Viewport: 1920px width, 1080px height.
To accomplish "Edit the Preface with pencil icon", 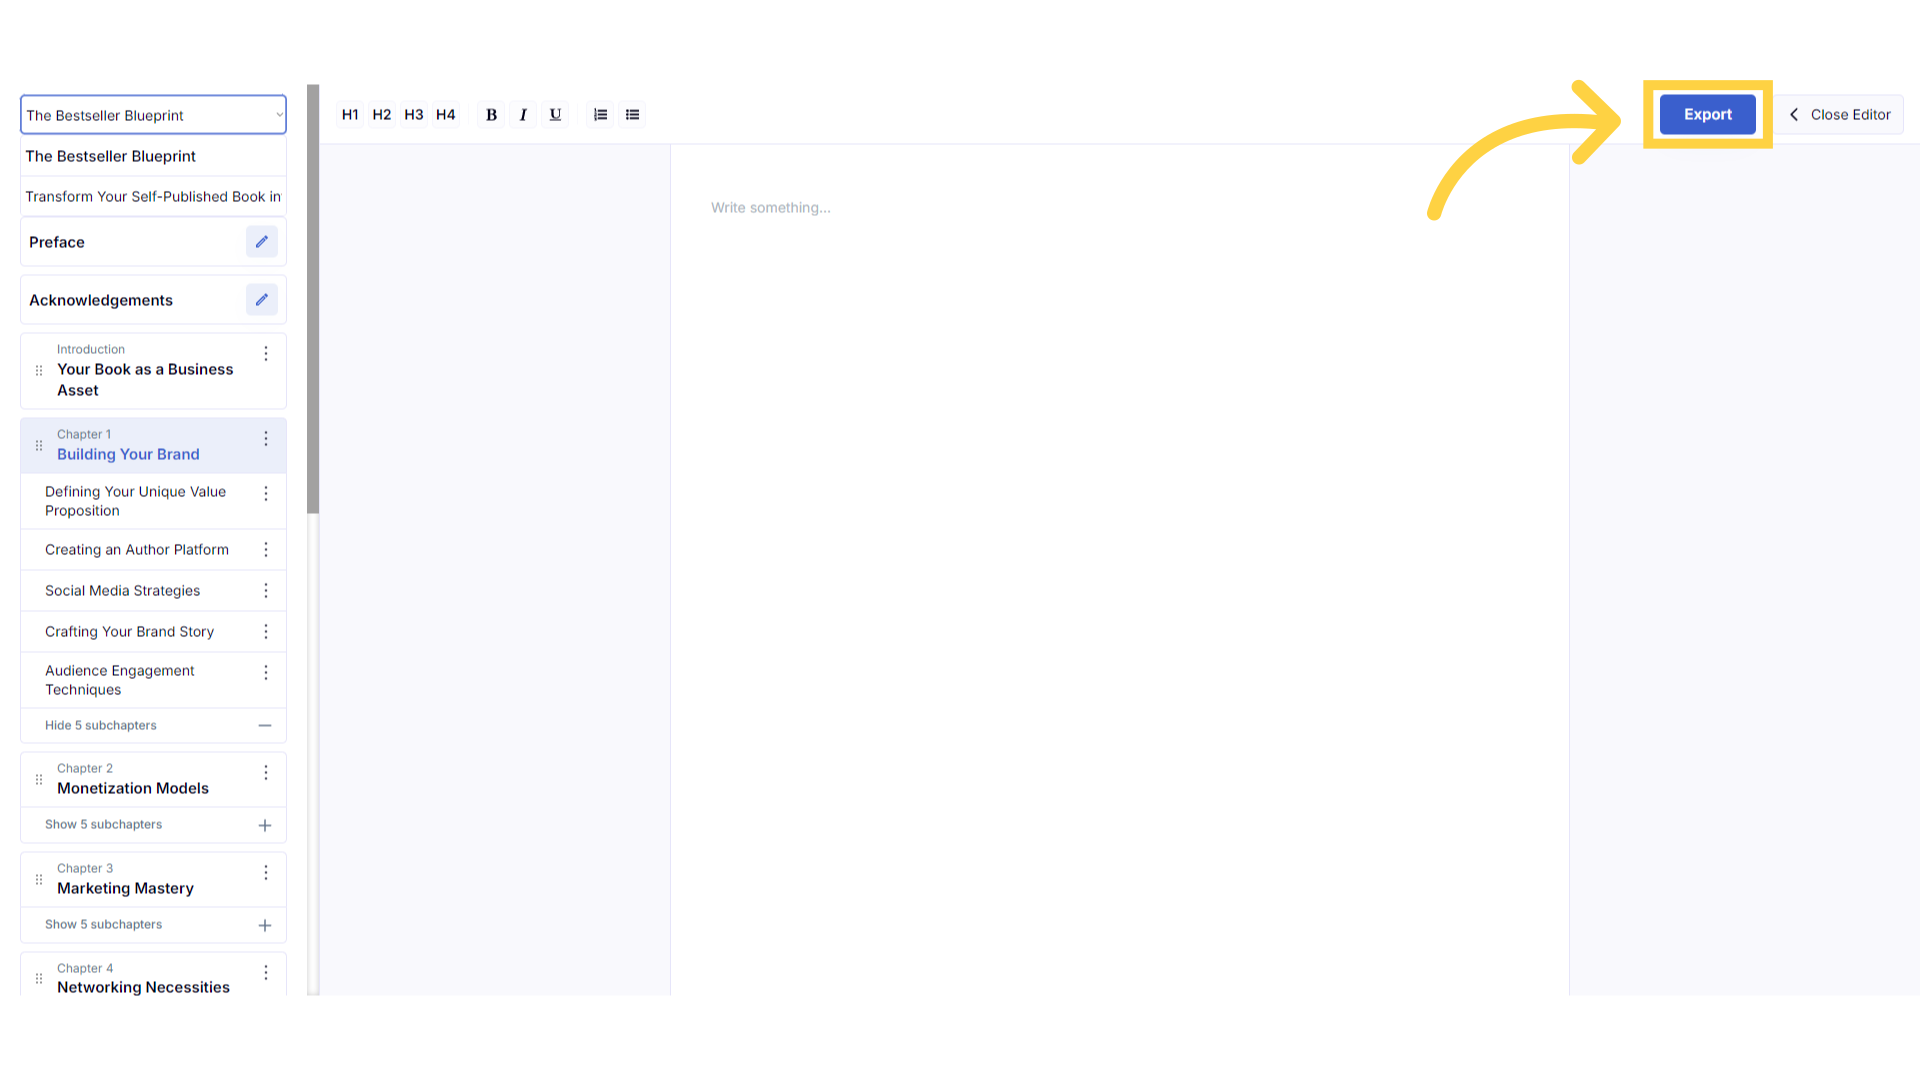I will coord(262,242).
